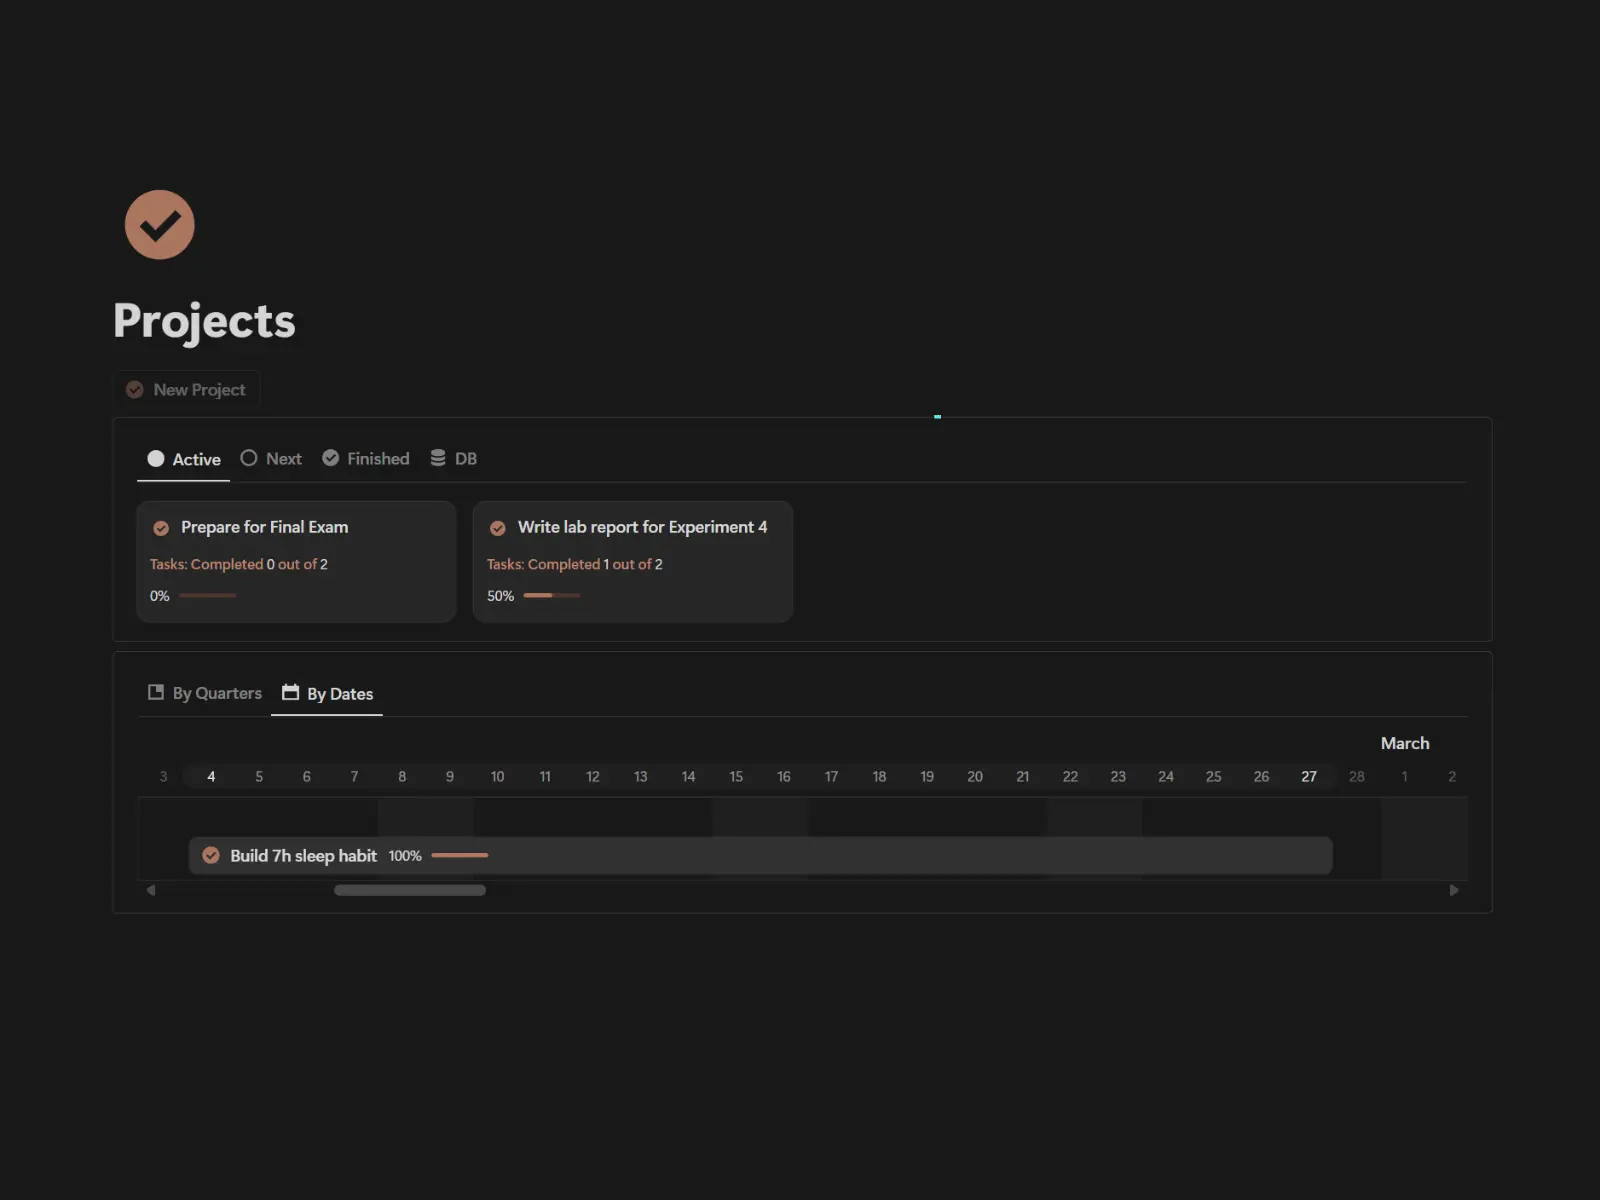Click the timeline horizontal scrollbar thumb
The image size is (1600, 1200).
[410, 890]
